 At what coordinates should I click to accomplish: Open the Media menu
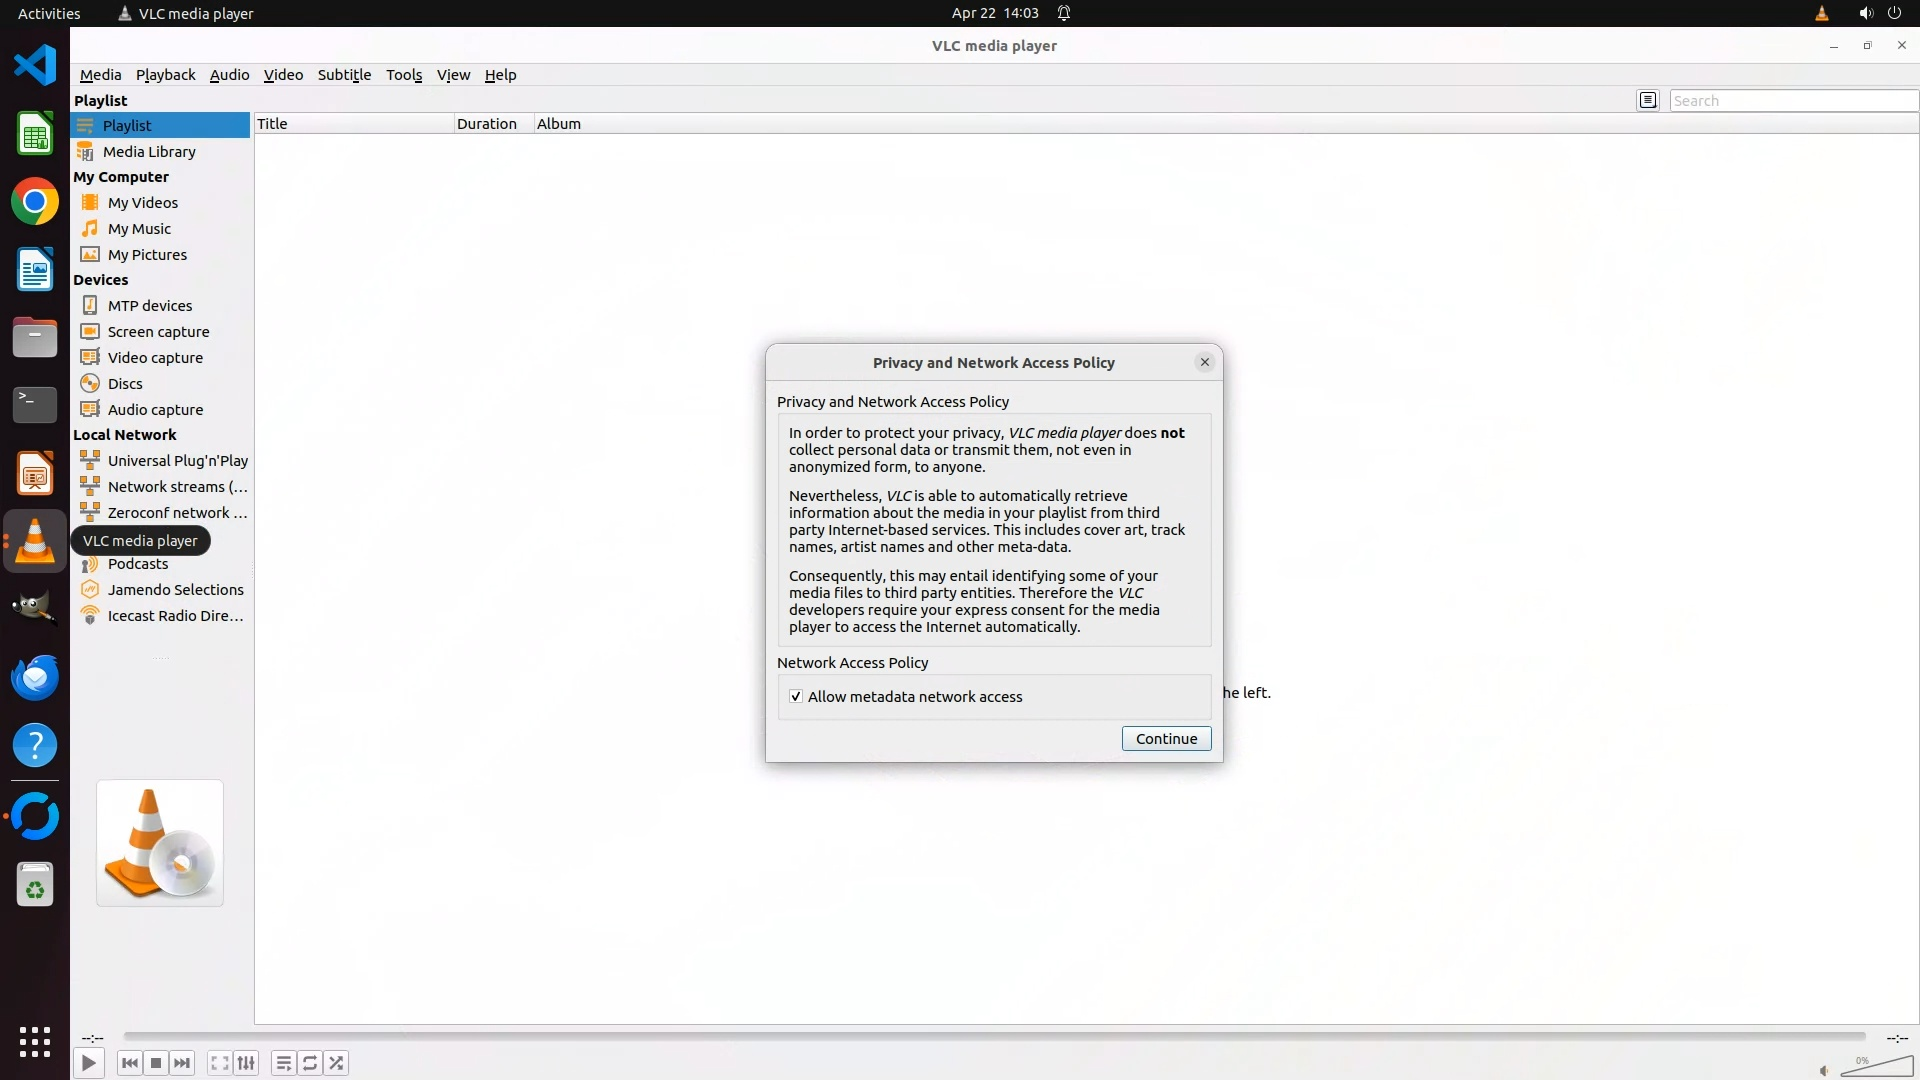tap(100, 75)
